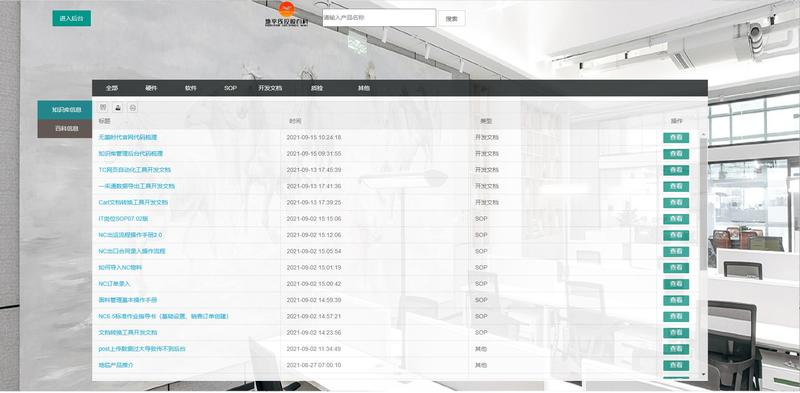
Task: Open the 软件 category tab
Action: coord(190,88)
